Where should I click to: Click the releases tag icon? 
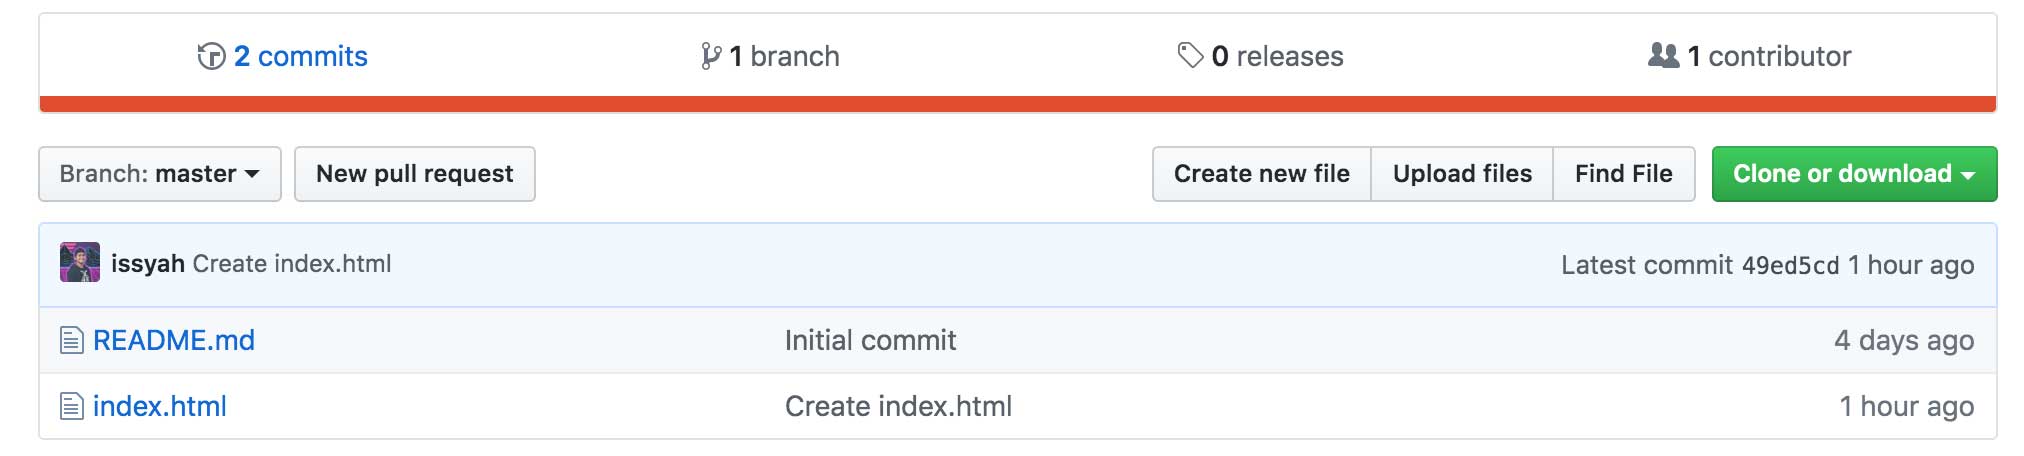tap(1190, 55)
